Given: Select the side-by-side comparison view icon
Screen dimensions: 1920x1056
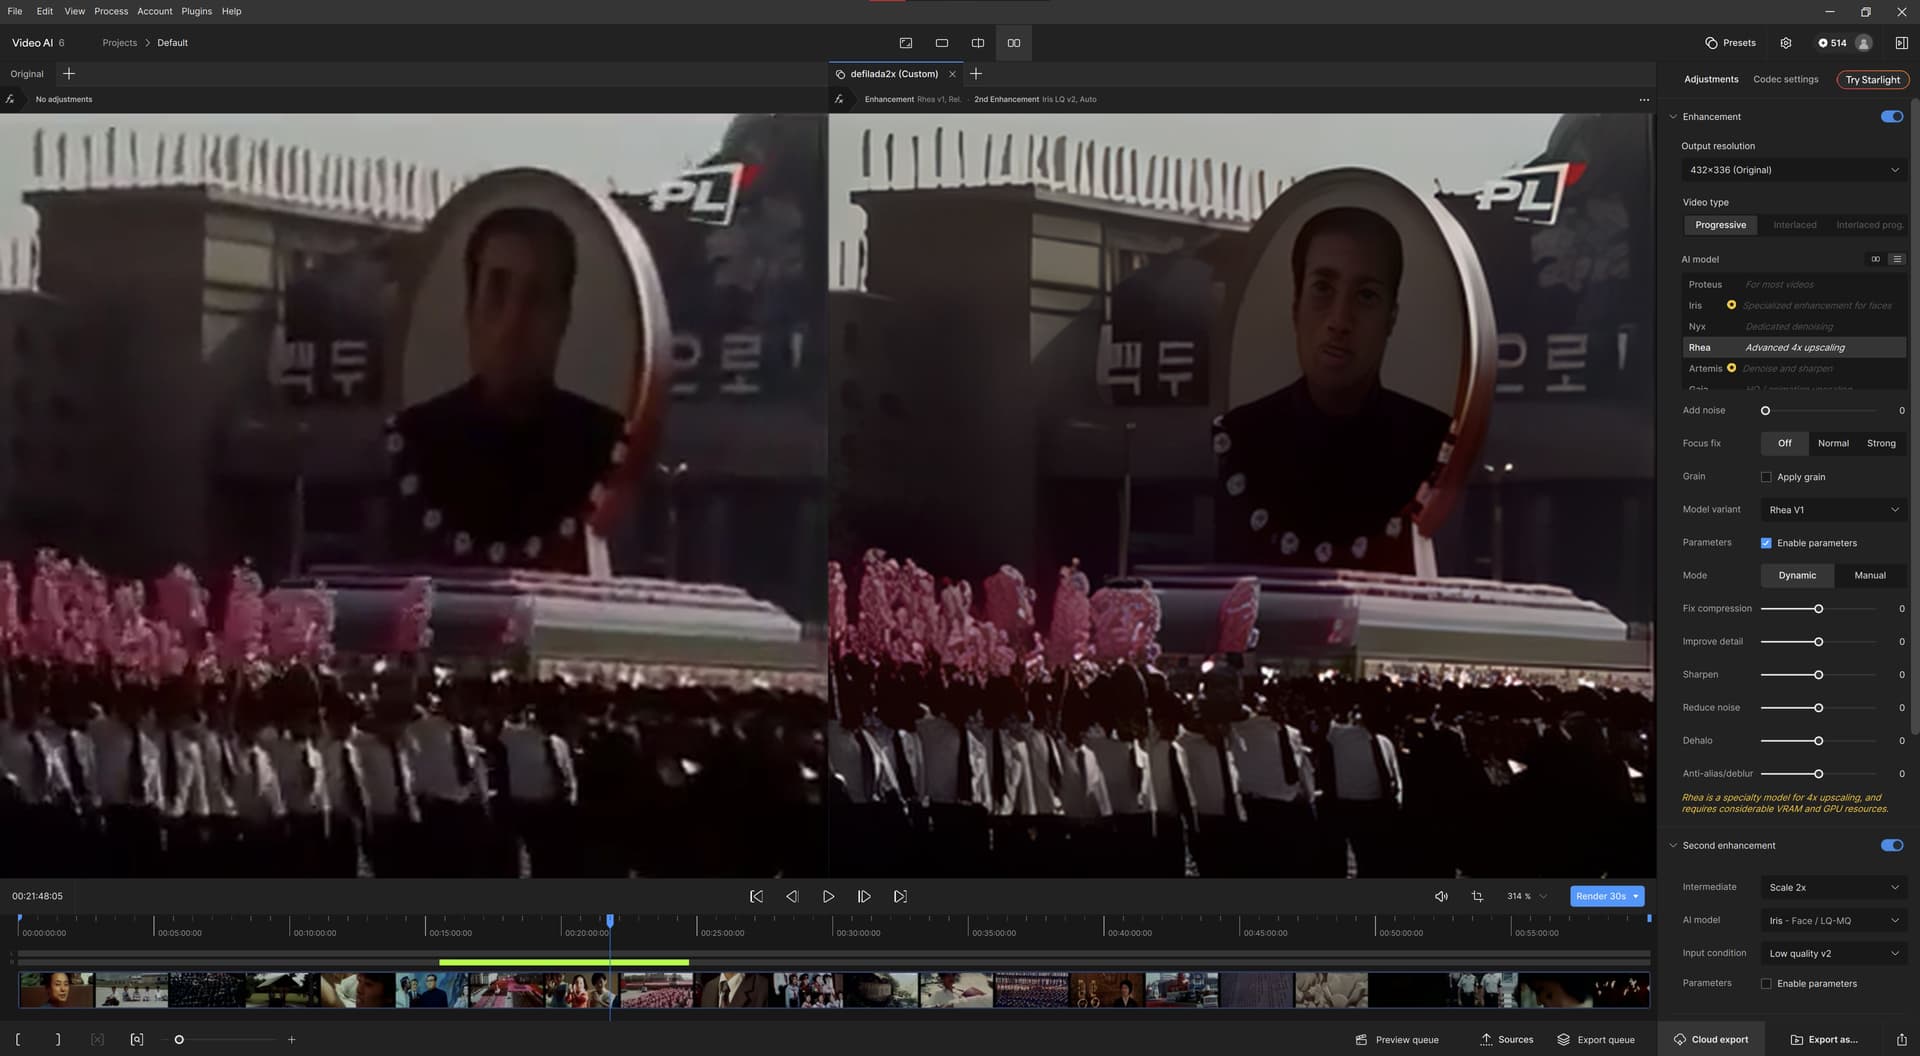Looking at the screenshot, I should coord(1013,43).
